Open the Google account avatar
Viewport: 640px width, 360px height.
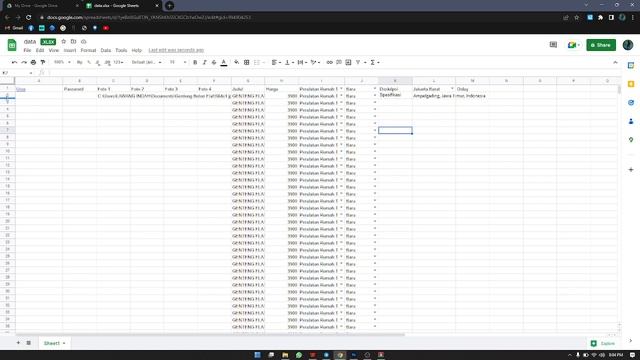tap(628, 44)
